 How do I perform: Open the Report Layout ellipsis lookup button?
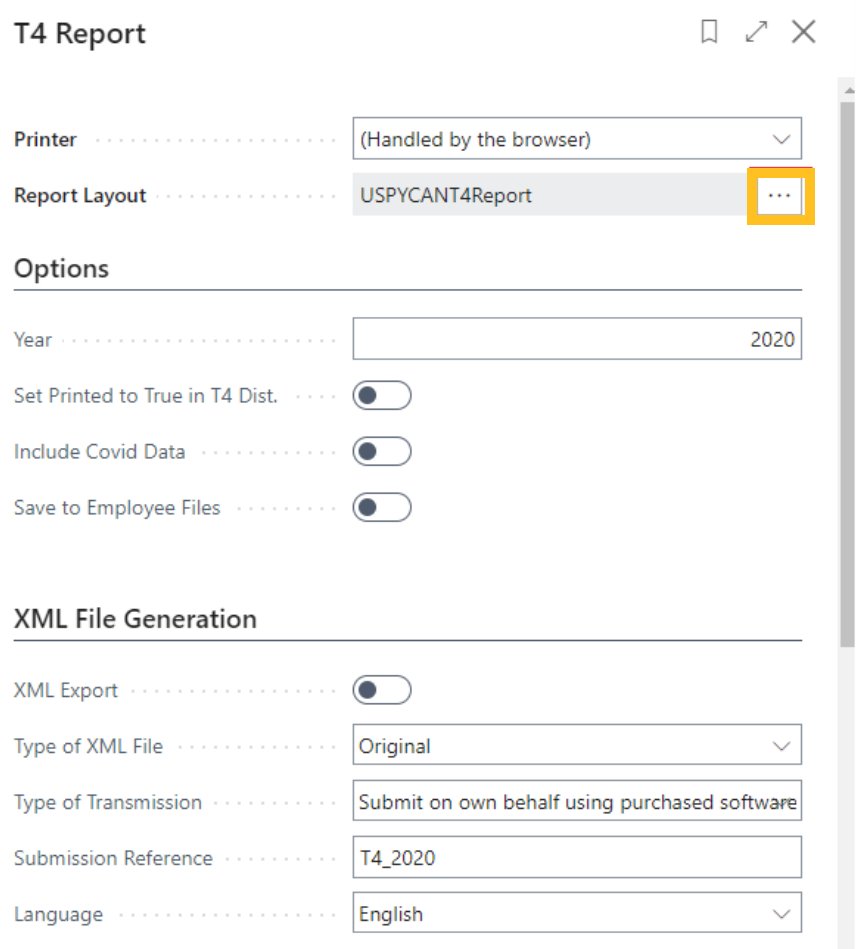pos(779,196)
